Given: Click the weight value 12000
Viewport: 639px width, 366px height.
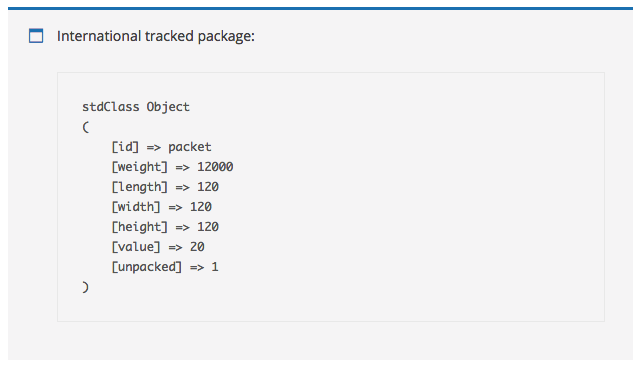Looking at the screenshot, I should (215, 167).
